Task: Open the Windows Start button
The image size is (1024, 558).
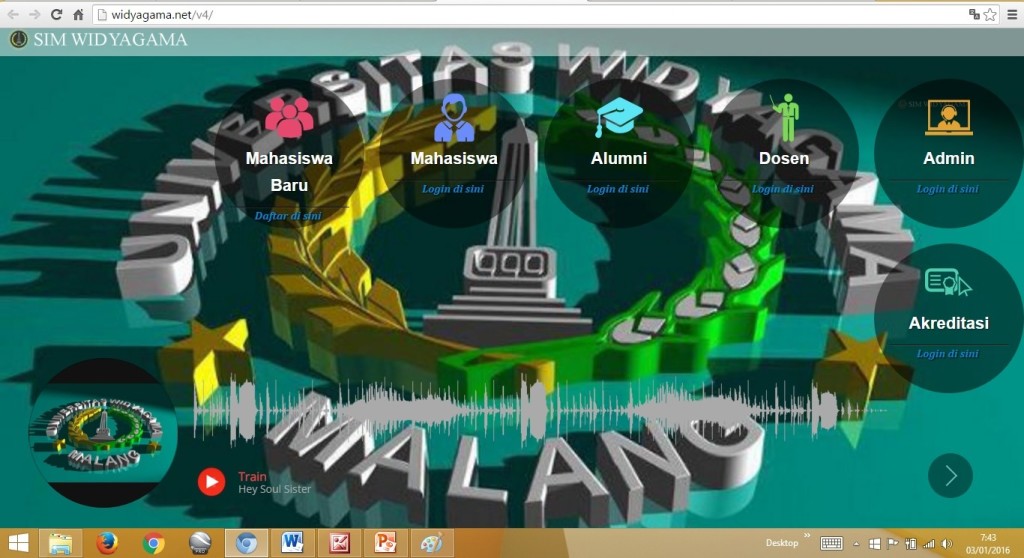Action: 18,543
